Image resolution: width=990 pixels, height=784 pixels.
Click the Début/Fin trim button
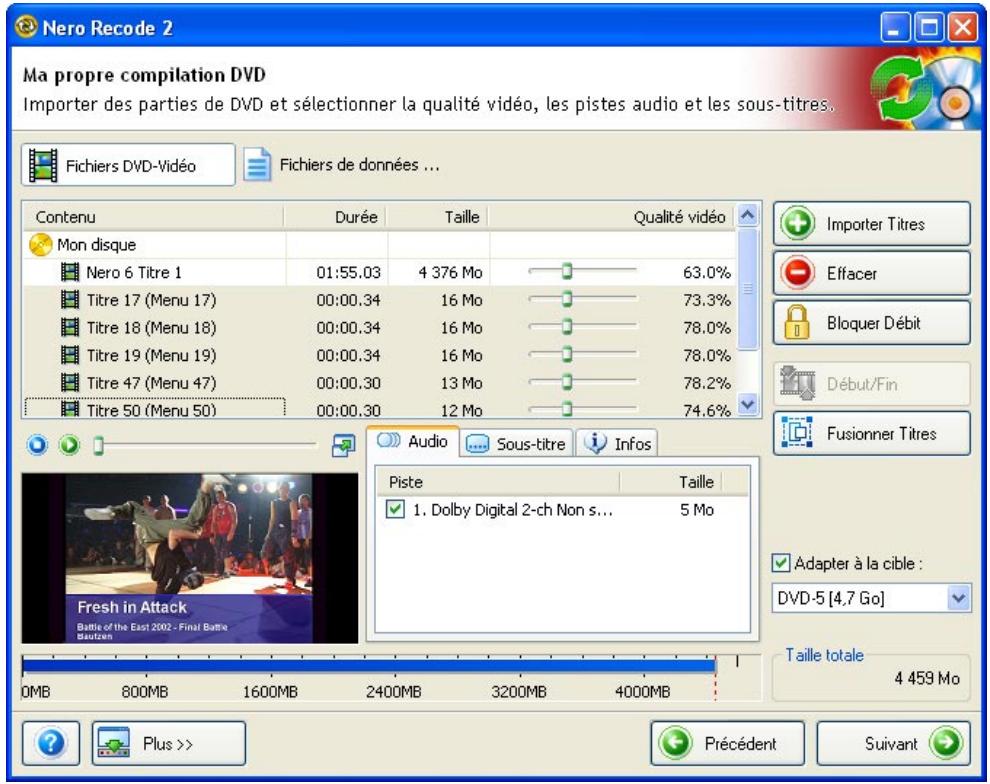(871, 383)
